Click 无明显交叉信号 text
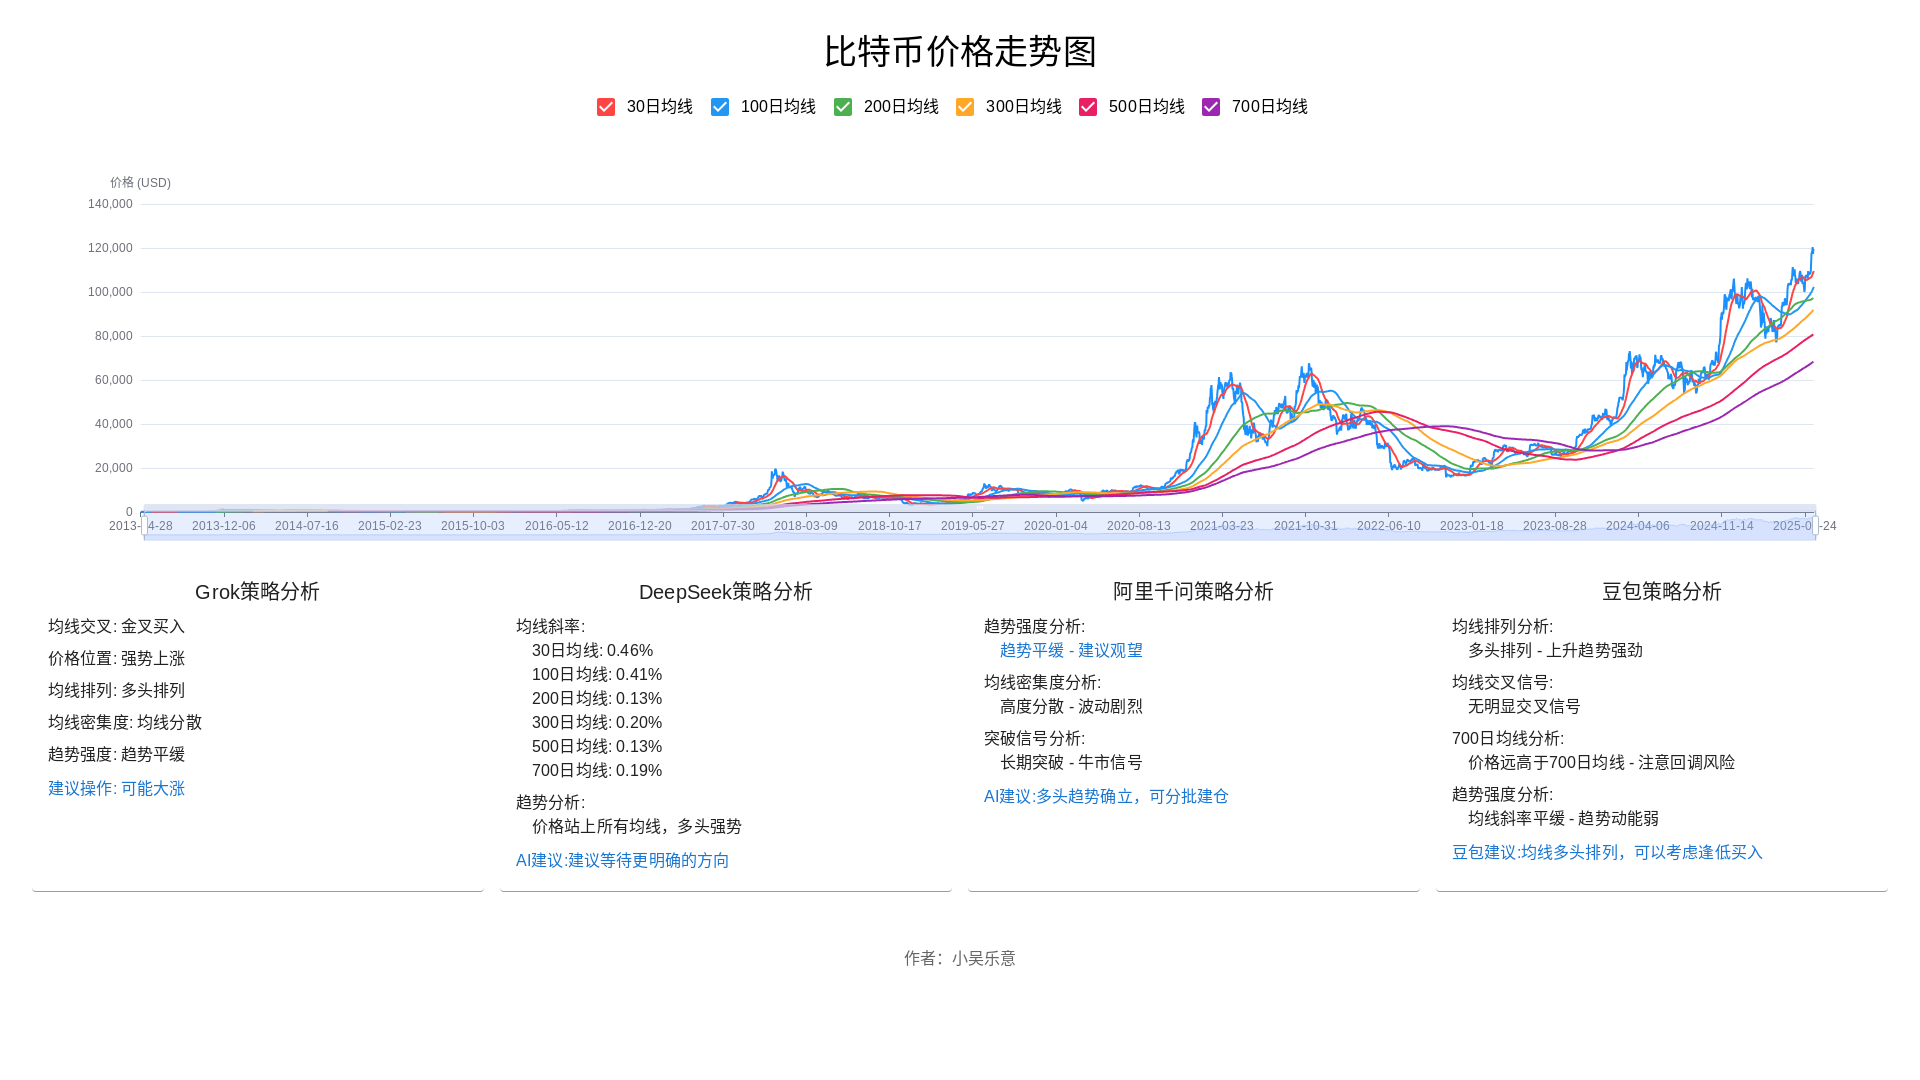 (1524, 706)
